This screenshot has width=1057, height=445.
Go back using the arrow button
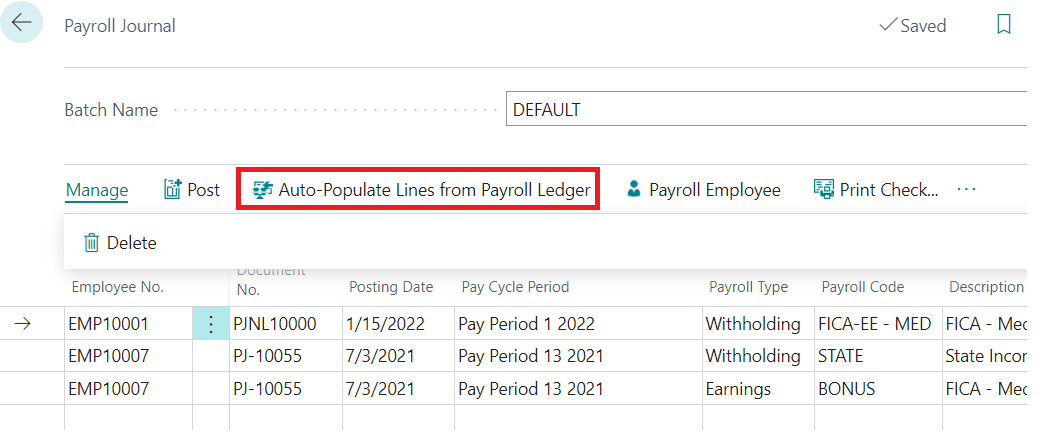point(22,22)
